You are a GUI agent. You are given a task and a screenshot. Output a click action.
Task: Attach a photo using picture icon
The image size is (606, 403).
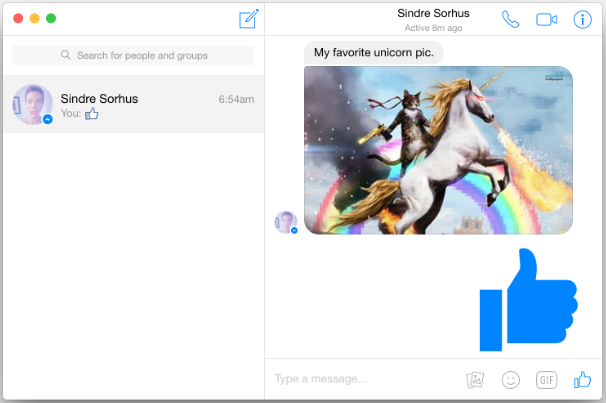pos(475,380)
